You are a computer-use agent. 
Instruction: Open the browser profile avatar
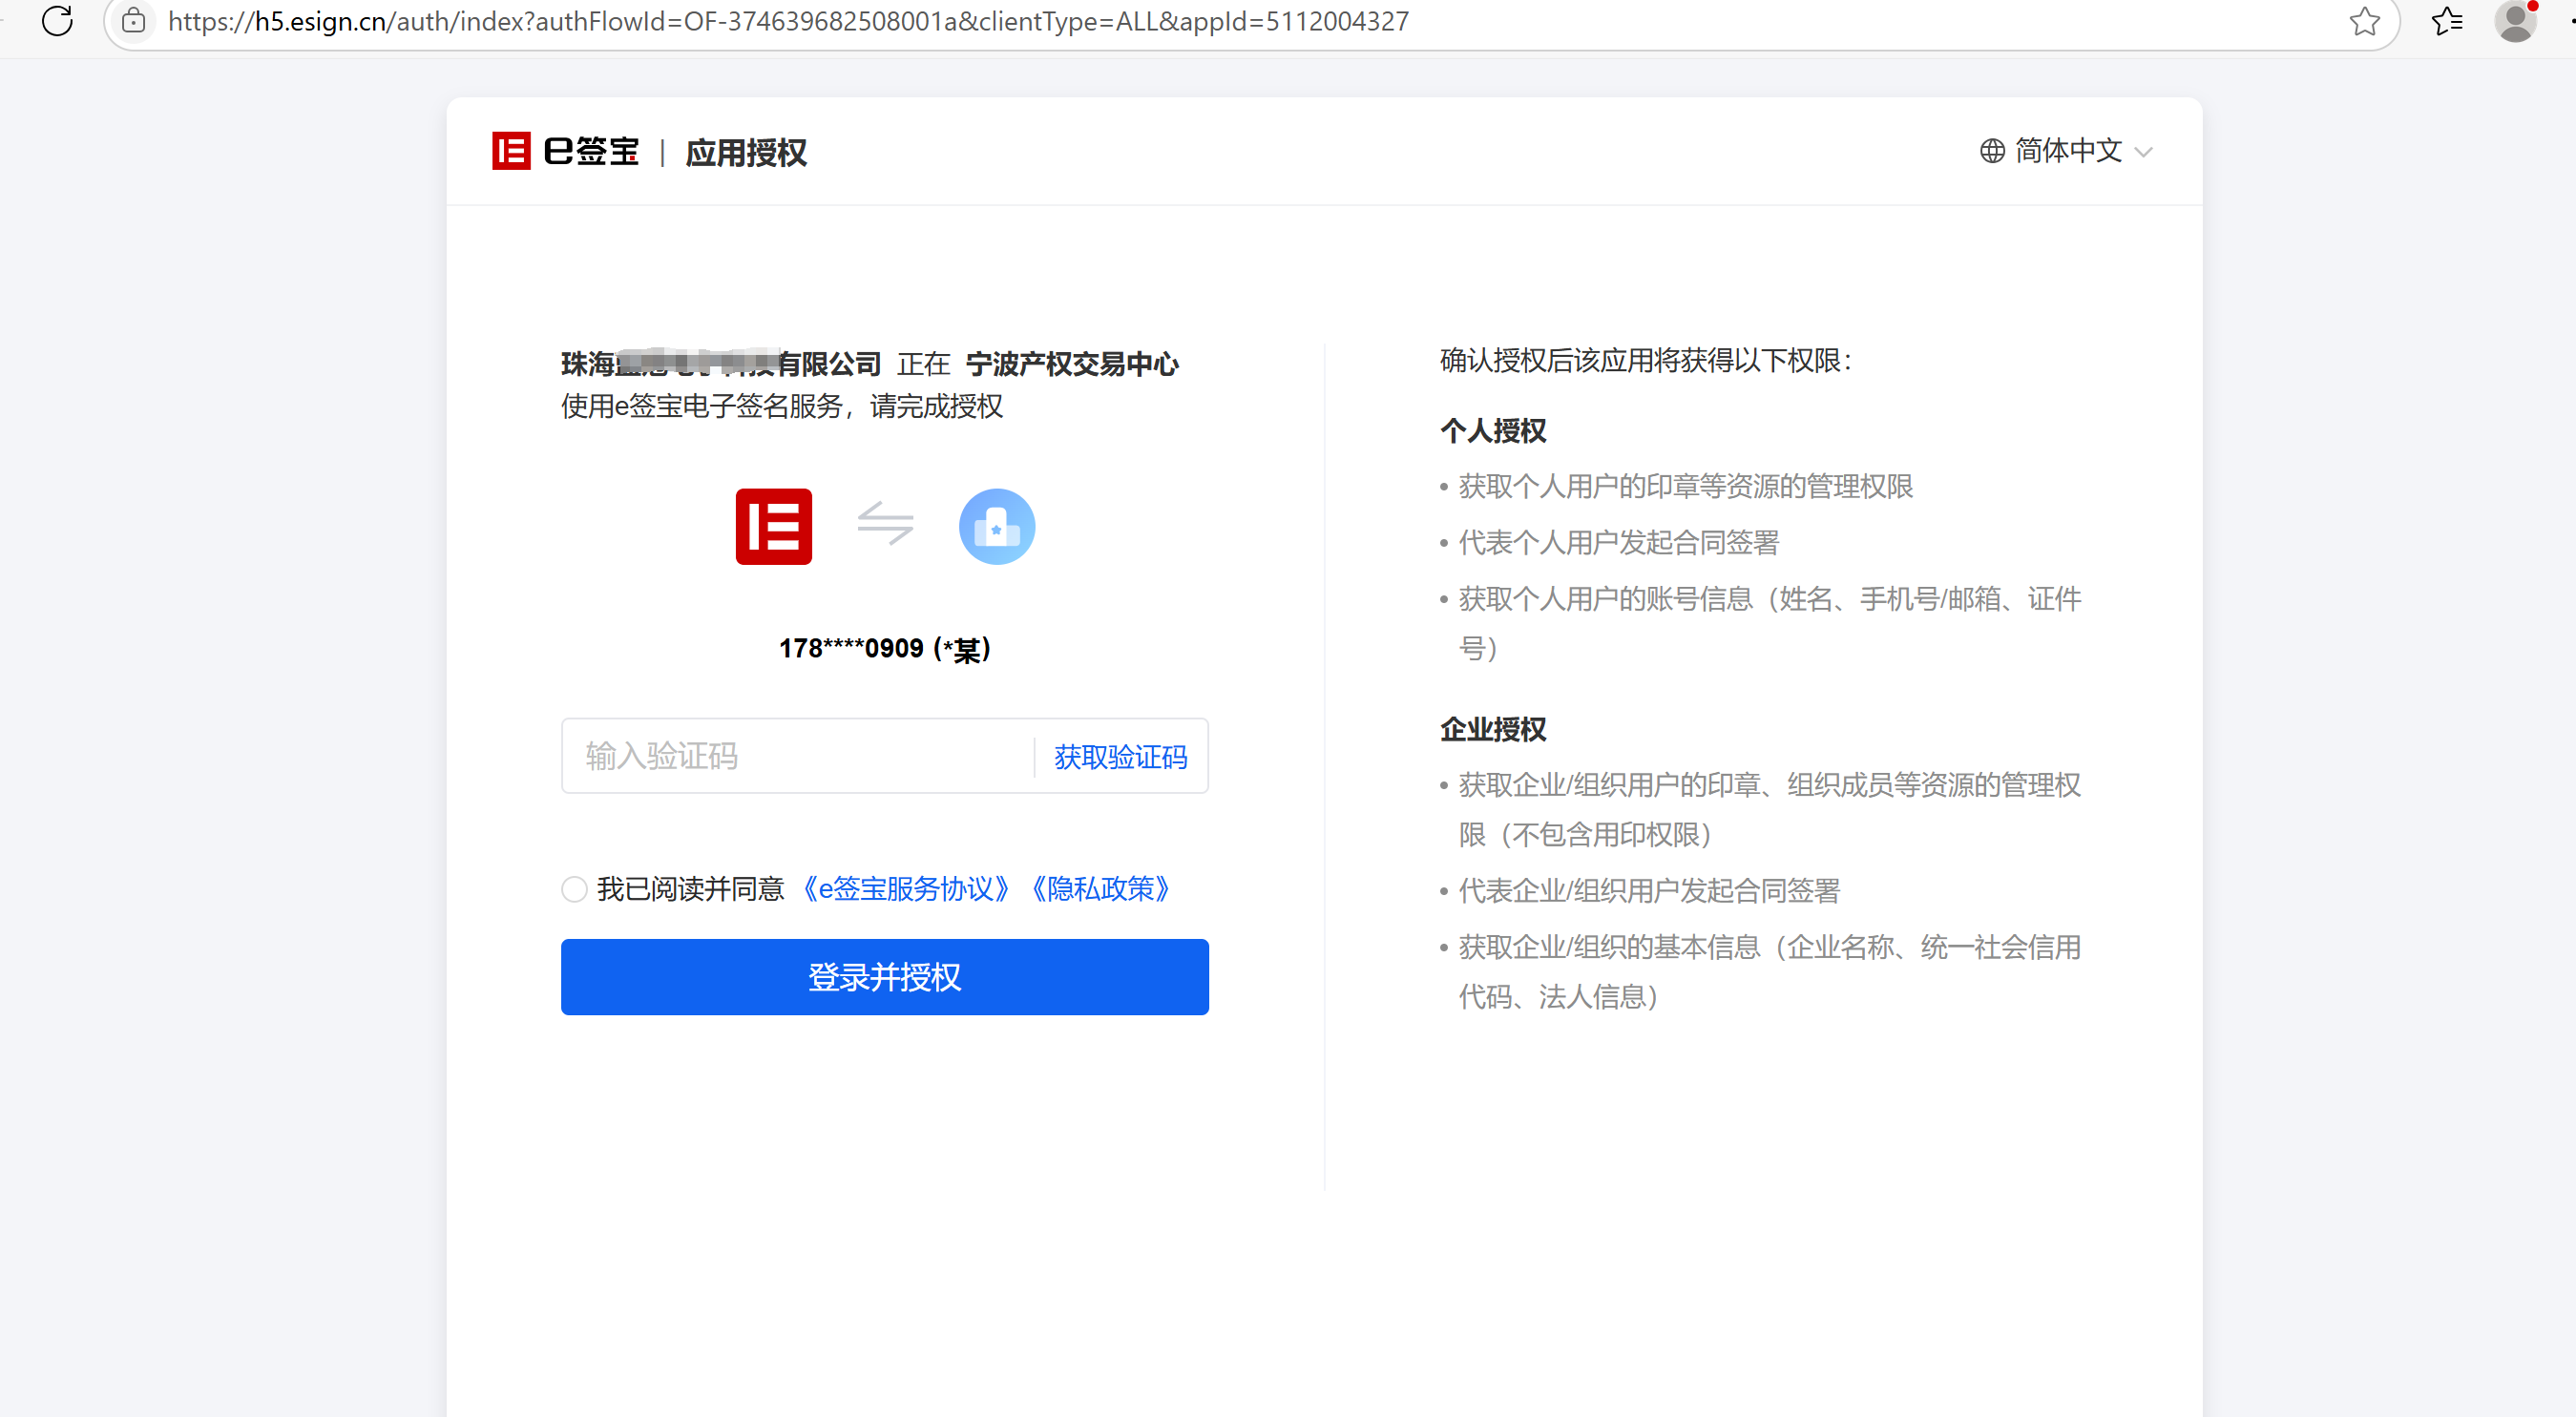click(2515, 21)
